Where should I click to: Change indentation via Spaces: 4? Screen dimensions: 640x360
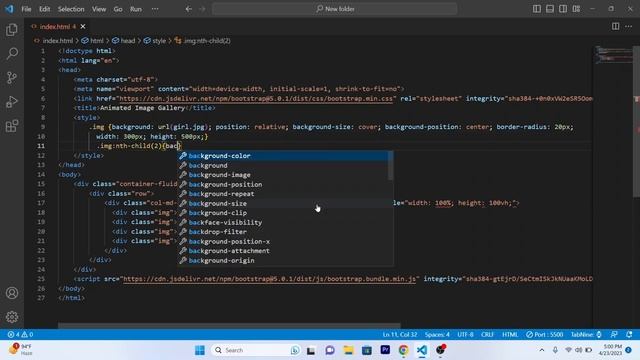point(437,334)
